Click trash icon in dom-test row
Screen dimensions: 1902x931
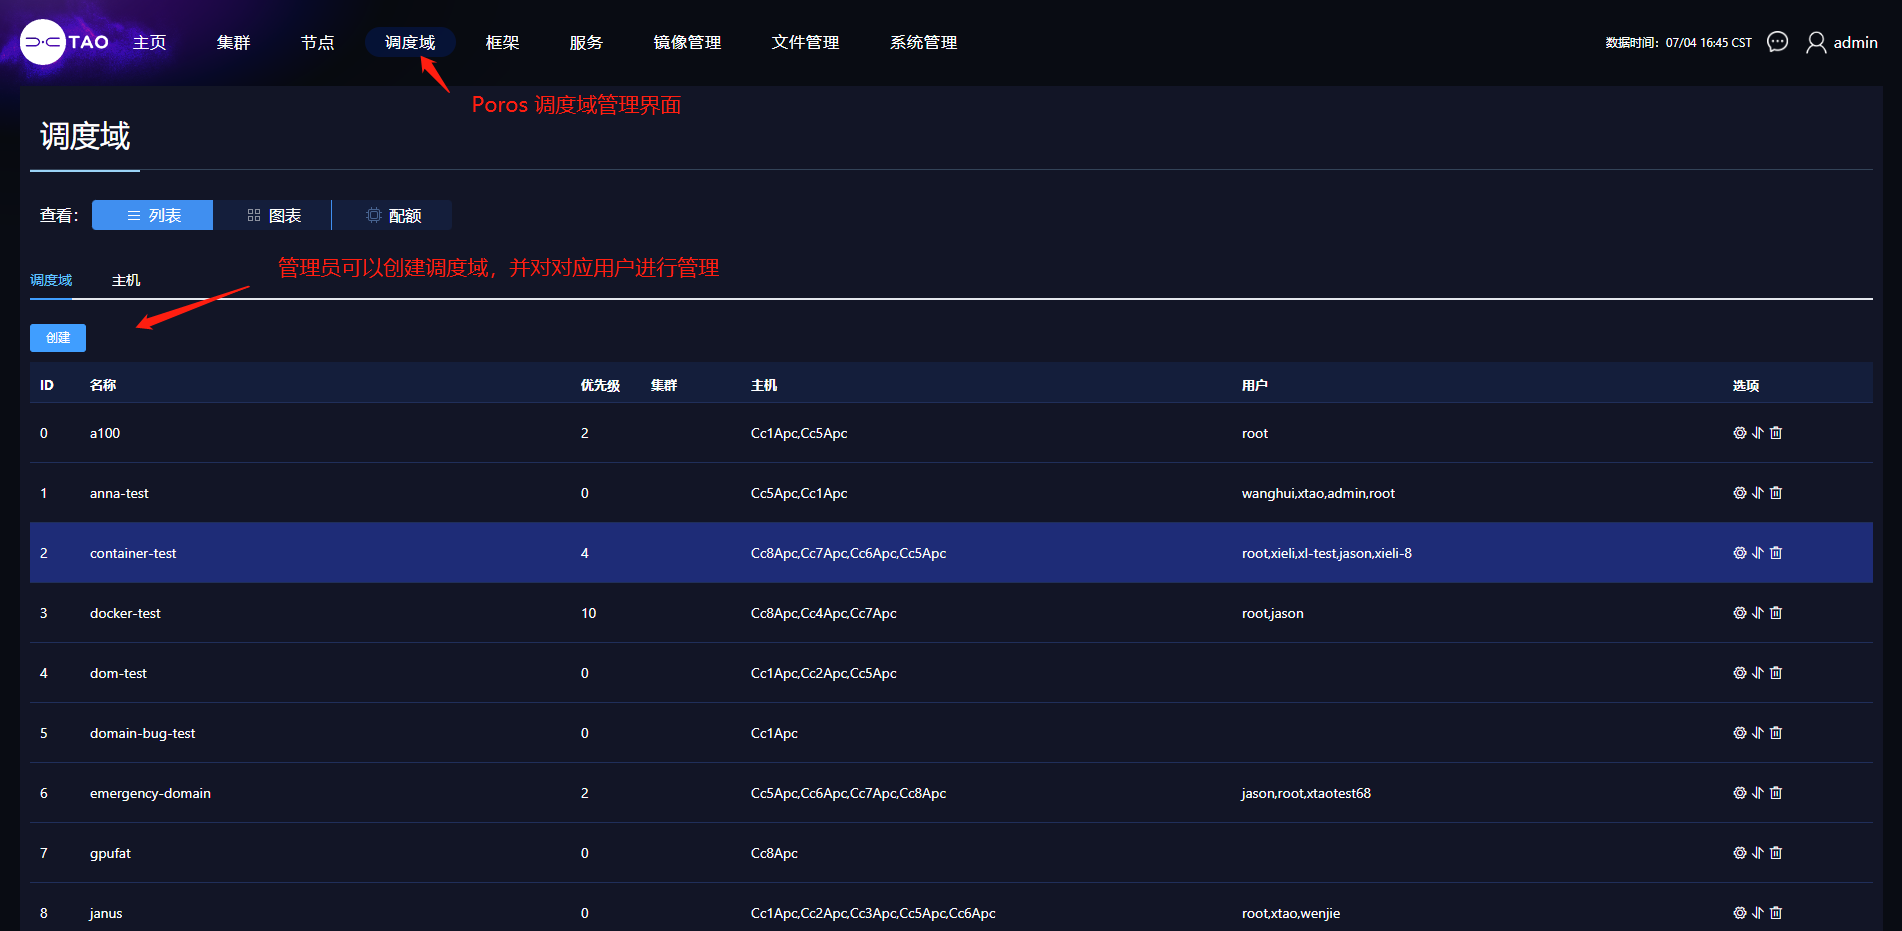(1776, 673)
